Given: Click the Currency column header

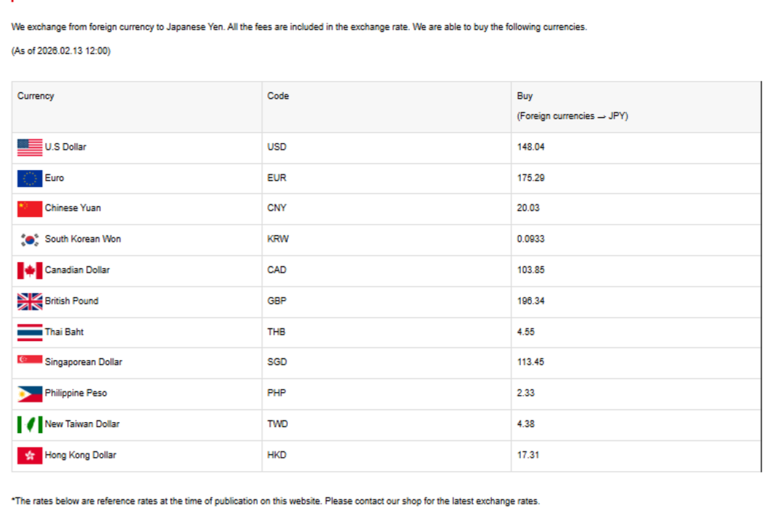Looking at the screenshot, I should click(36, 96).
